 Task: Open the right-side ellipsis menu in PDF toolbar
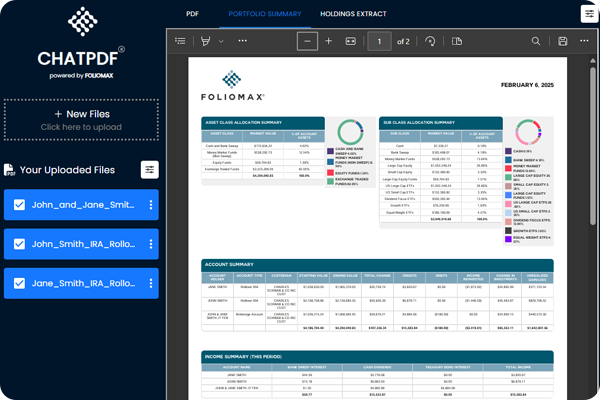click(x=584, y=41)
